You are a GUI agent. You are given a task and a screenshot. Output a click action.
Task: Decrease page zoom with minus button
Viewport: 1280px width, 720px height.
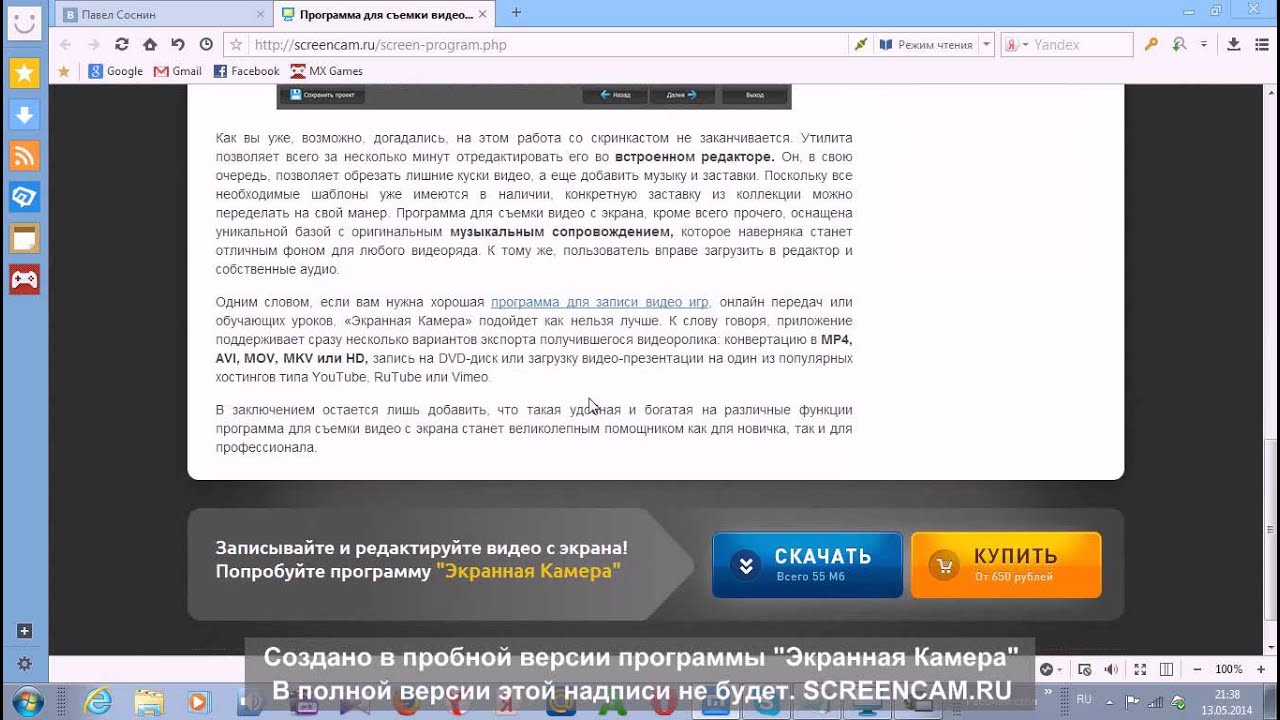(x=1197, y=669)
